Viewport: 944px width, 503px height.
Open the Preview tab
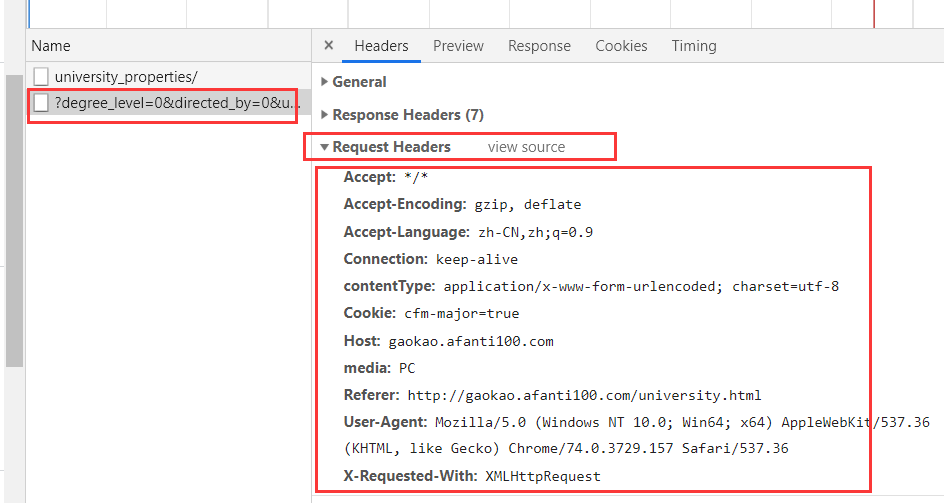pyautogui.click(x=458, y=46)
